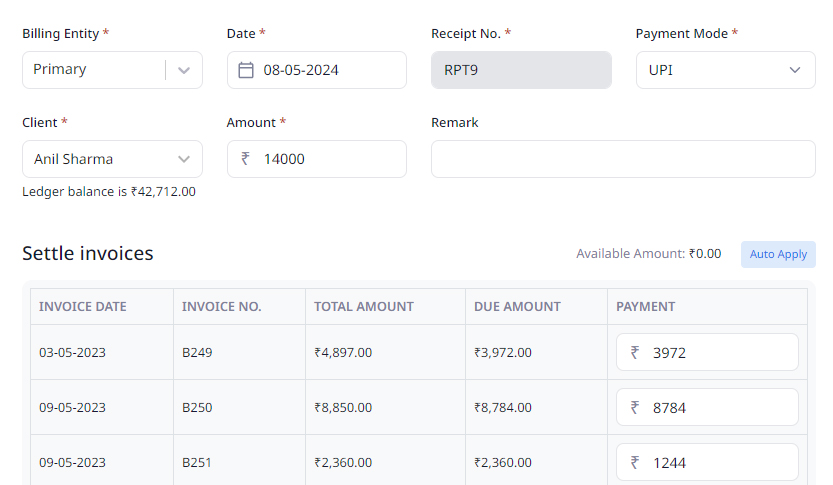The width and height of the screenshot is (833, 485).
Task: Open calendar icon in Date field
Action: pyautogui.click(x=245, y=70)
